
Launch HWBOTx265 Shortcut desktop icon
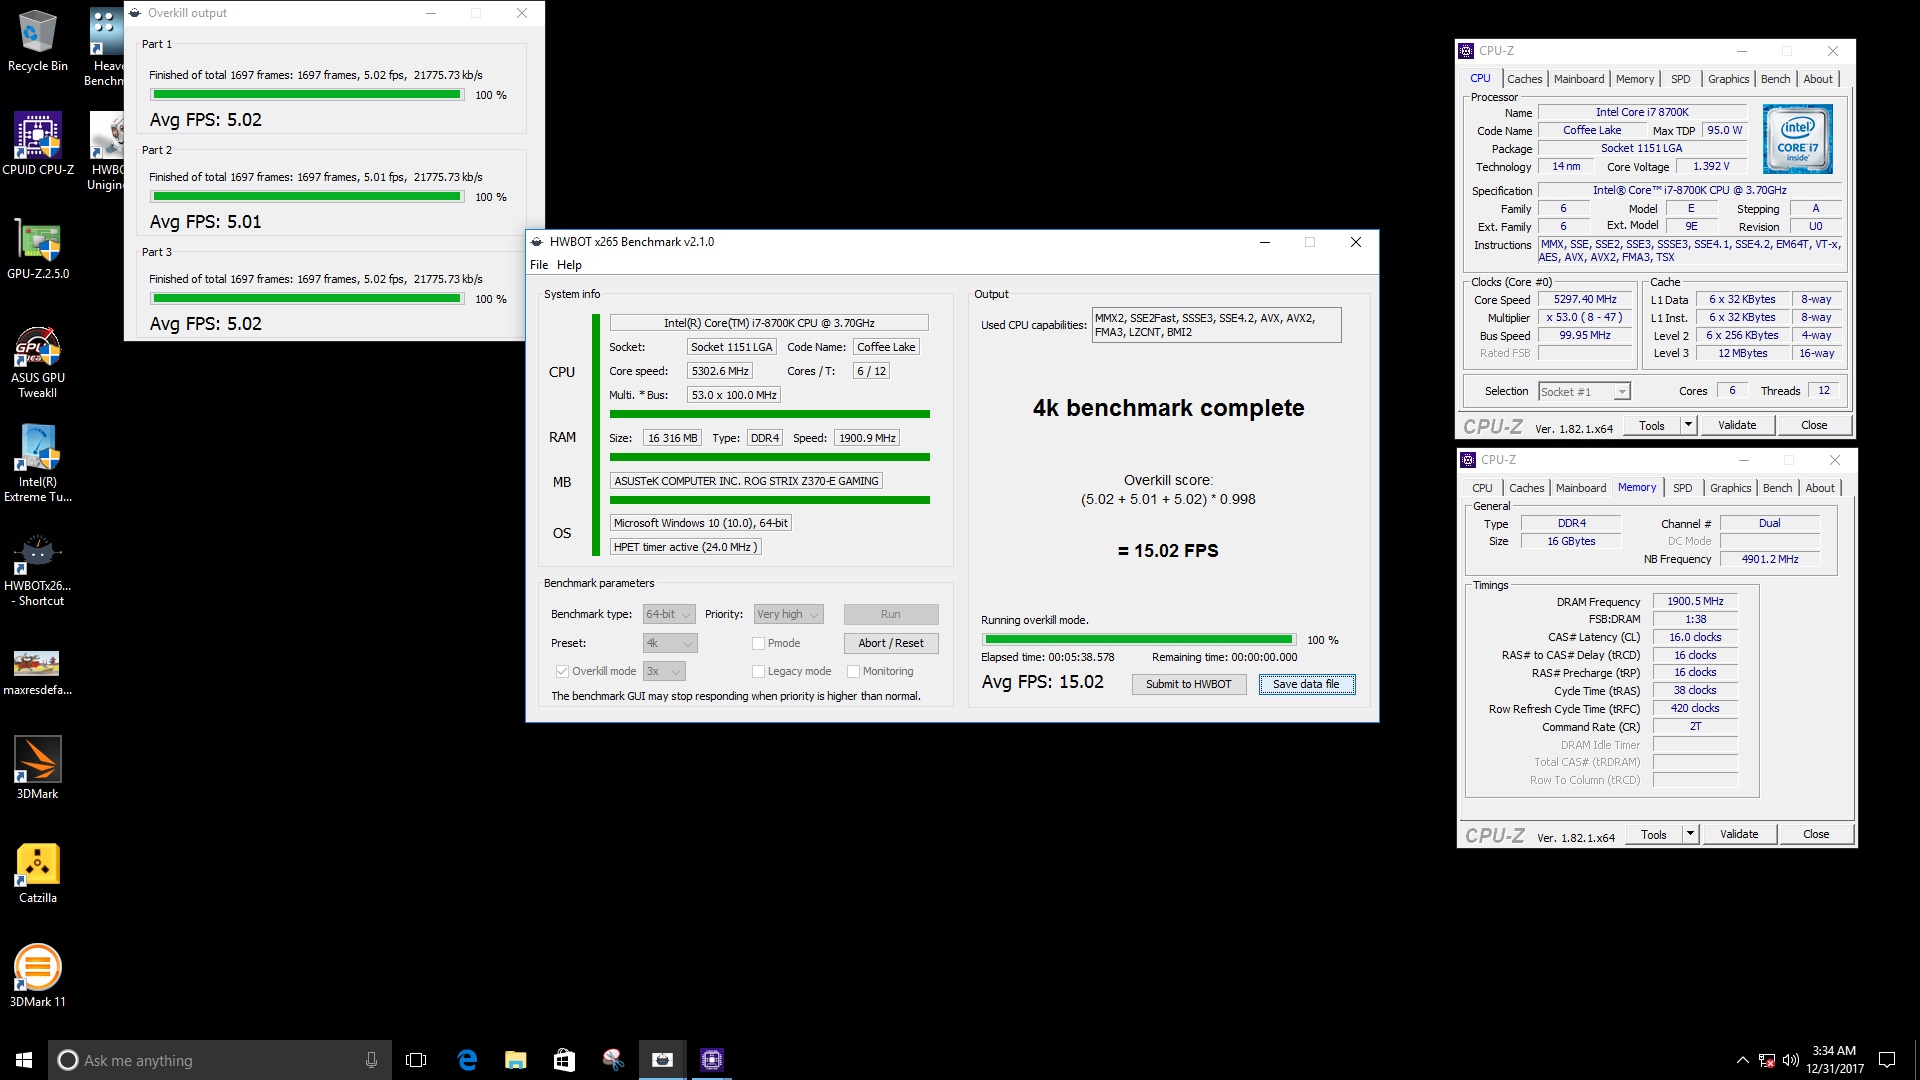coord(38,570)
